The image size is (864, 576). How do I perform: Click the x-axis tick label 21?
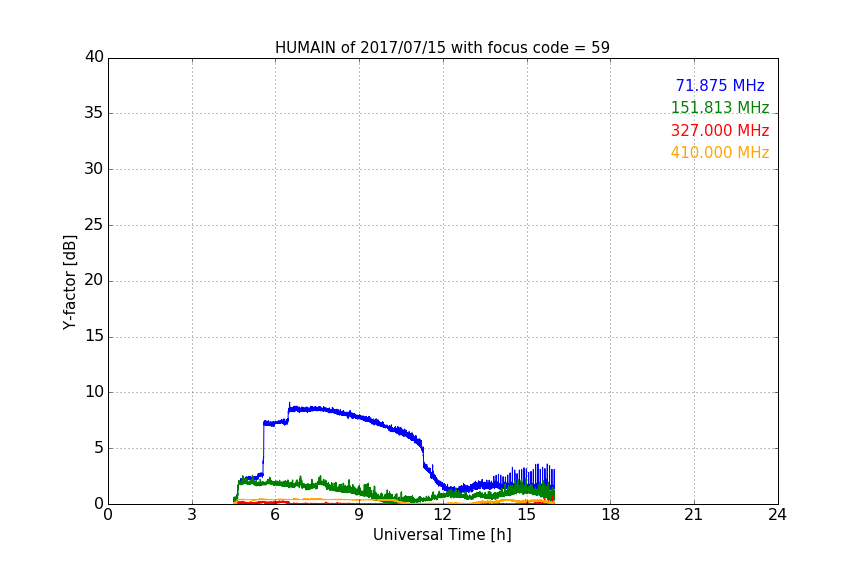click(694, 515)
